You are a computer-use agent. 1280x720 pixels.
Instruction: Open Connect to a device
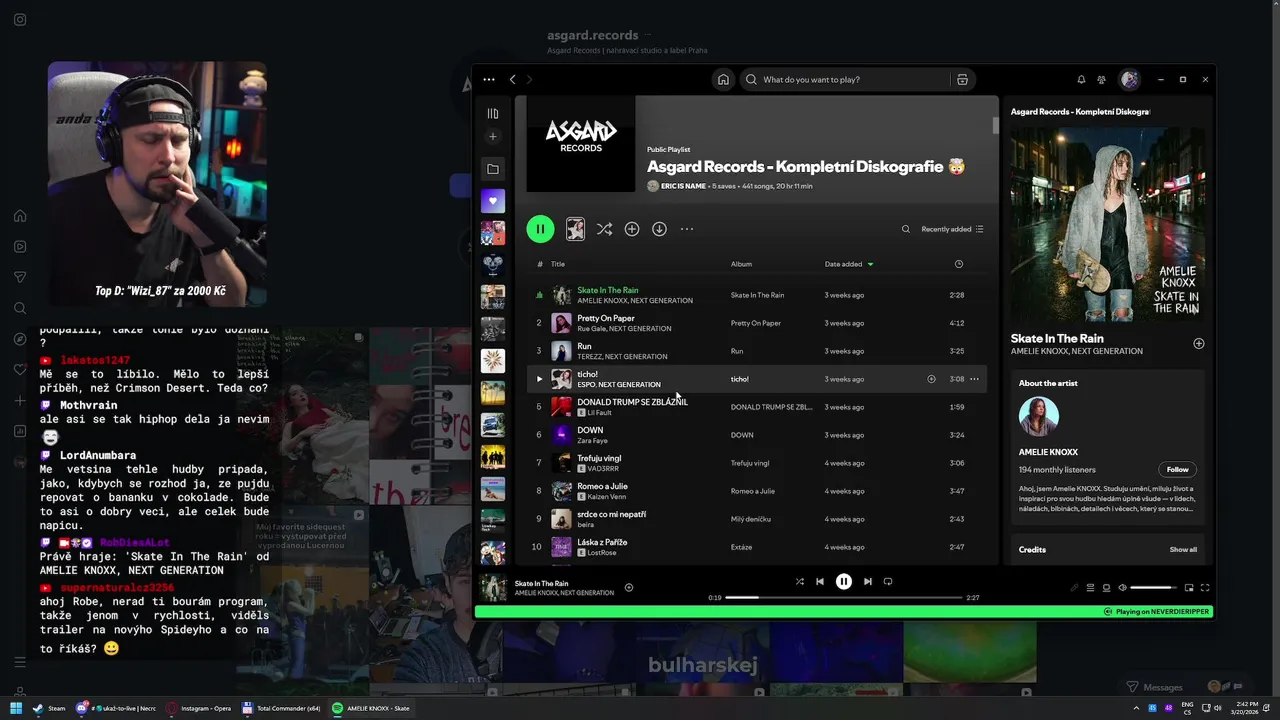click(x=1106, y=588)
